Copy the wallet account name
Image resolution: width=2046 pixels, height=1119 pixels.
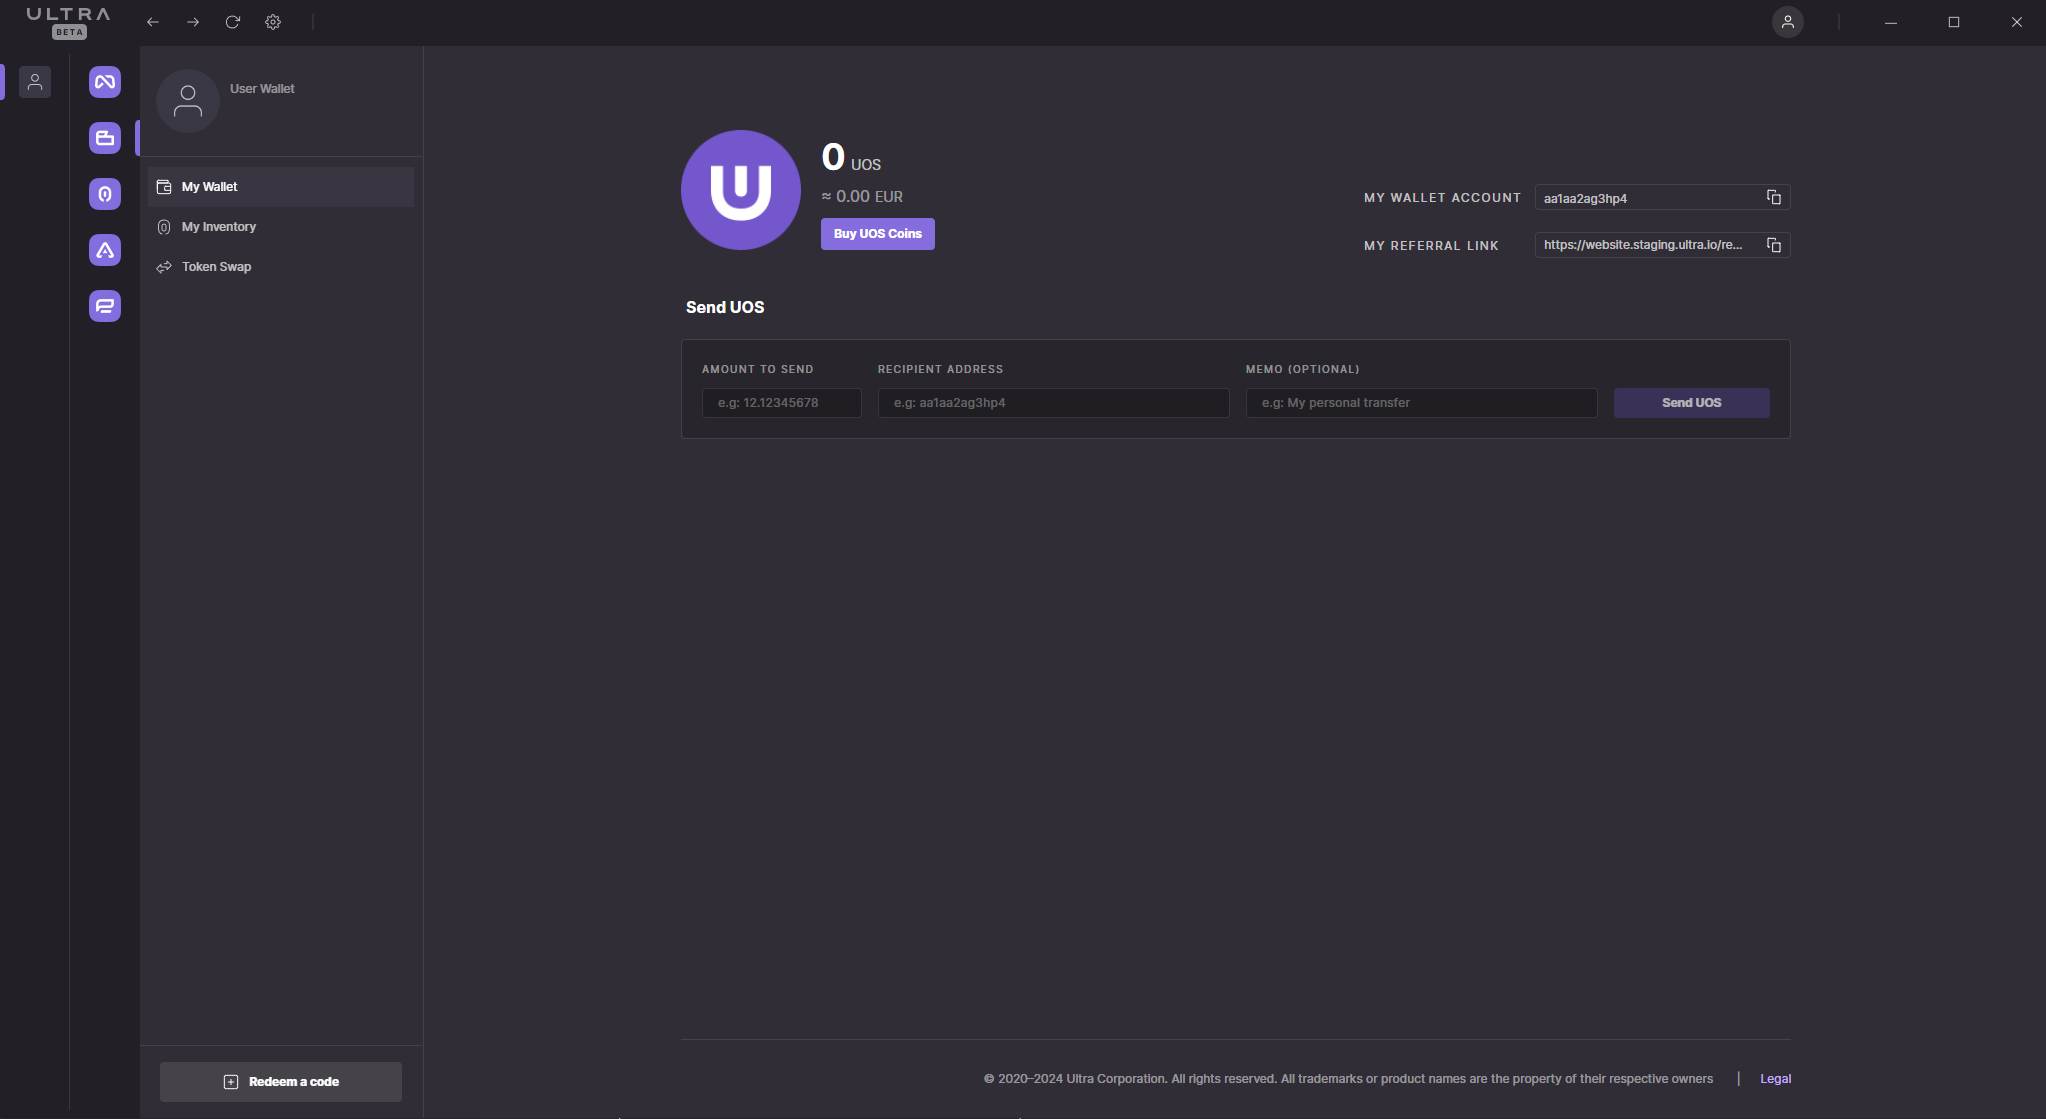pyautogui.click(x=1773, y=197)
